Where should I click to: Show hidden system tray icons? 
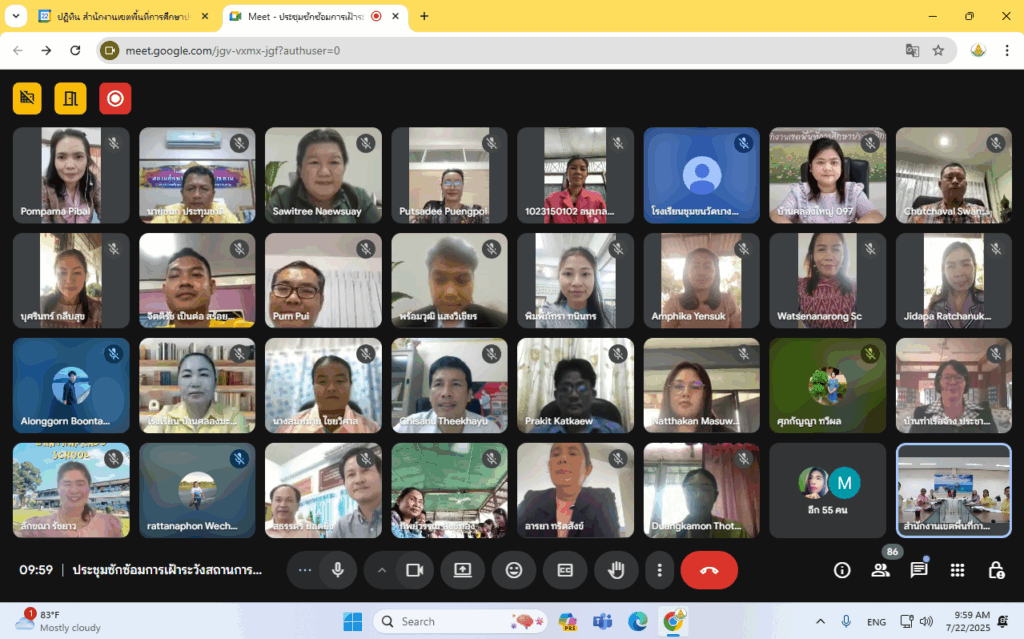820,621
